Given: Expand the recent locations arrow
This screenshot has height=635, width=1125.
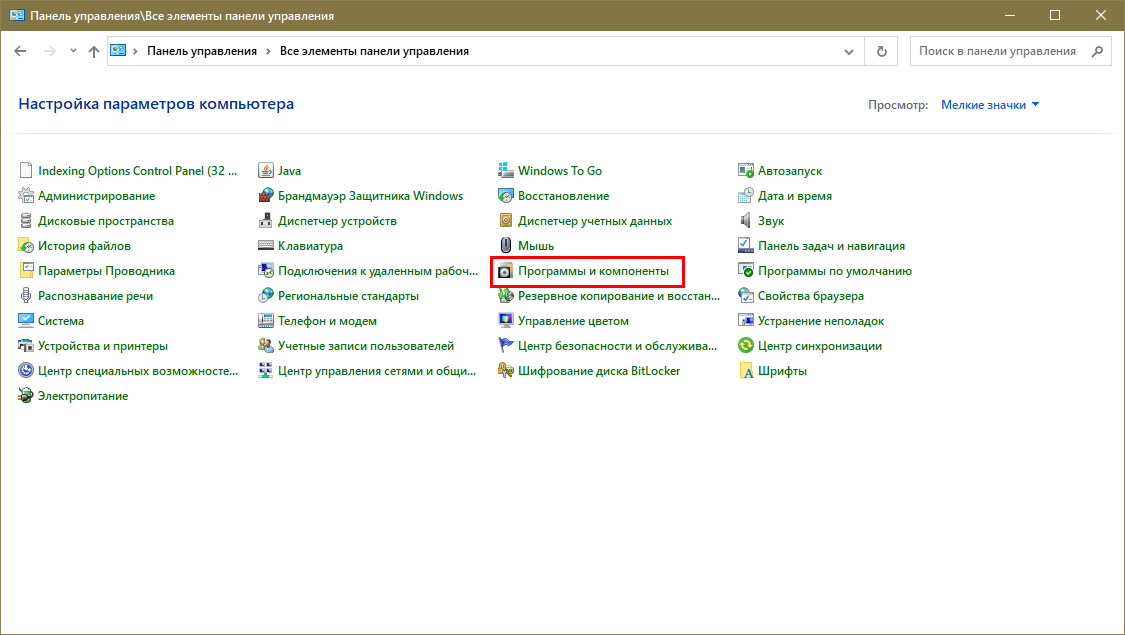Looking at the screenshot, I should 73,51.
